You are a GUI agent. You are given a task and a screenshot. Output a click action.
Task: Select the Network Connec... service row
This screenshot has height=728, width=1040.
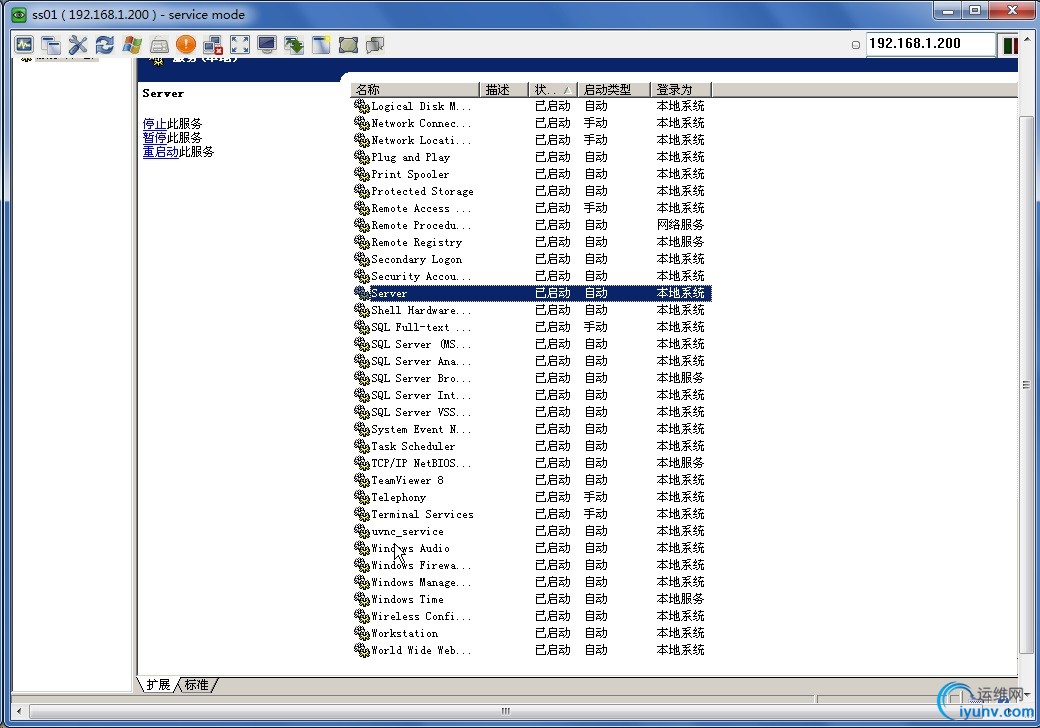pos(531,123)
